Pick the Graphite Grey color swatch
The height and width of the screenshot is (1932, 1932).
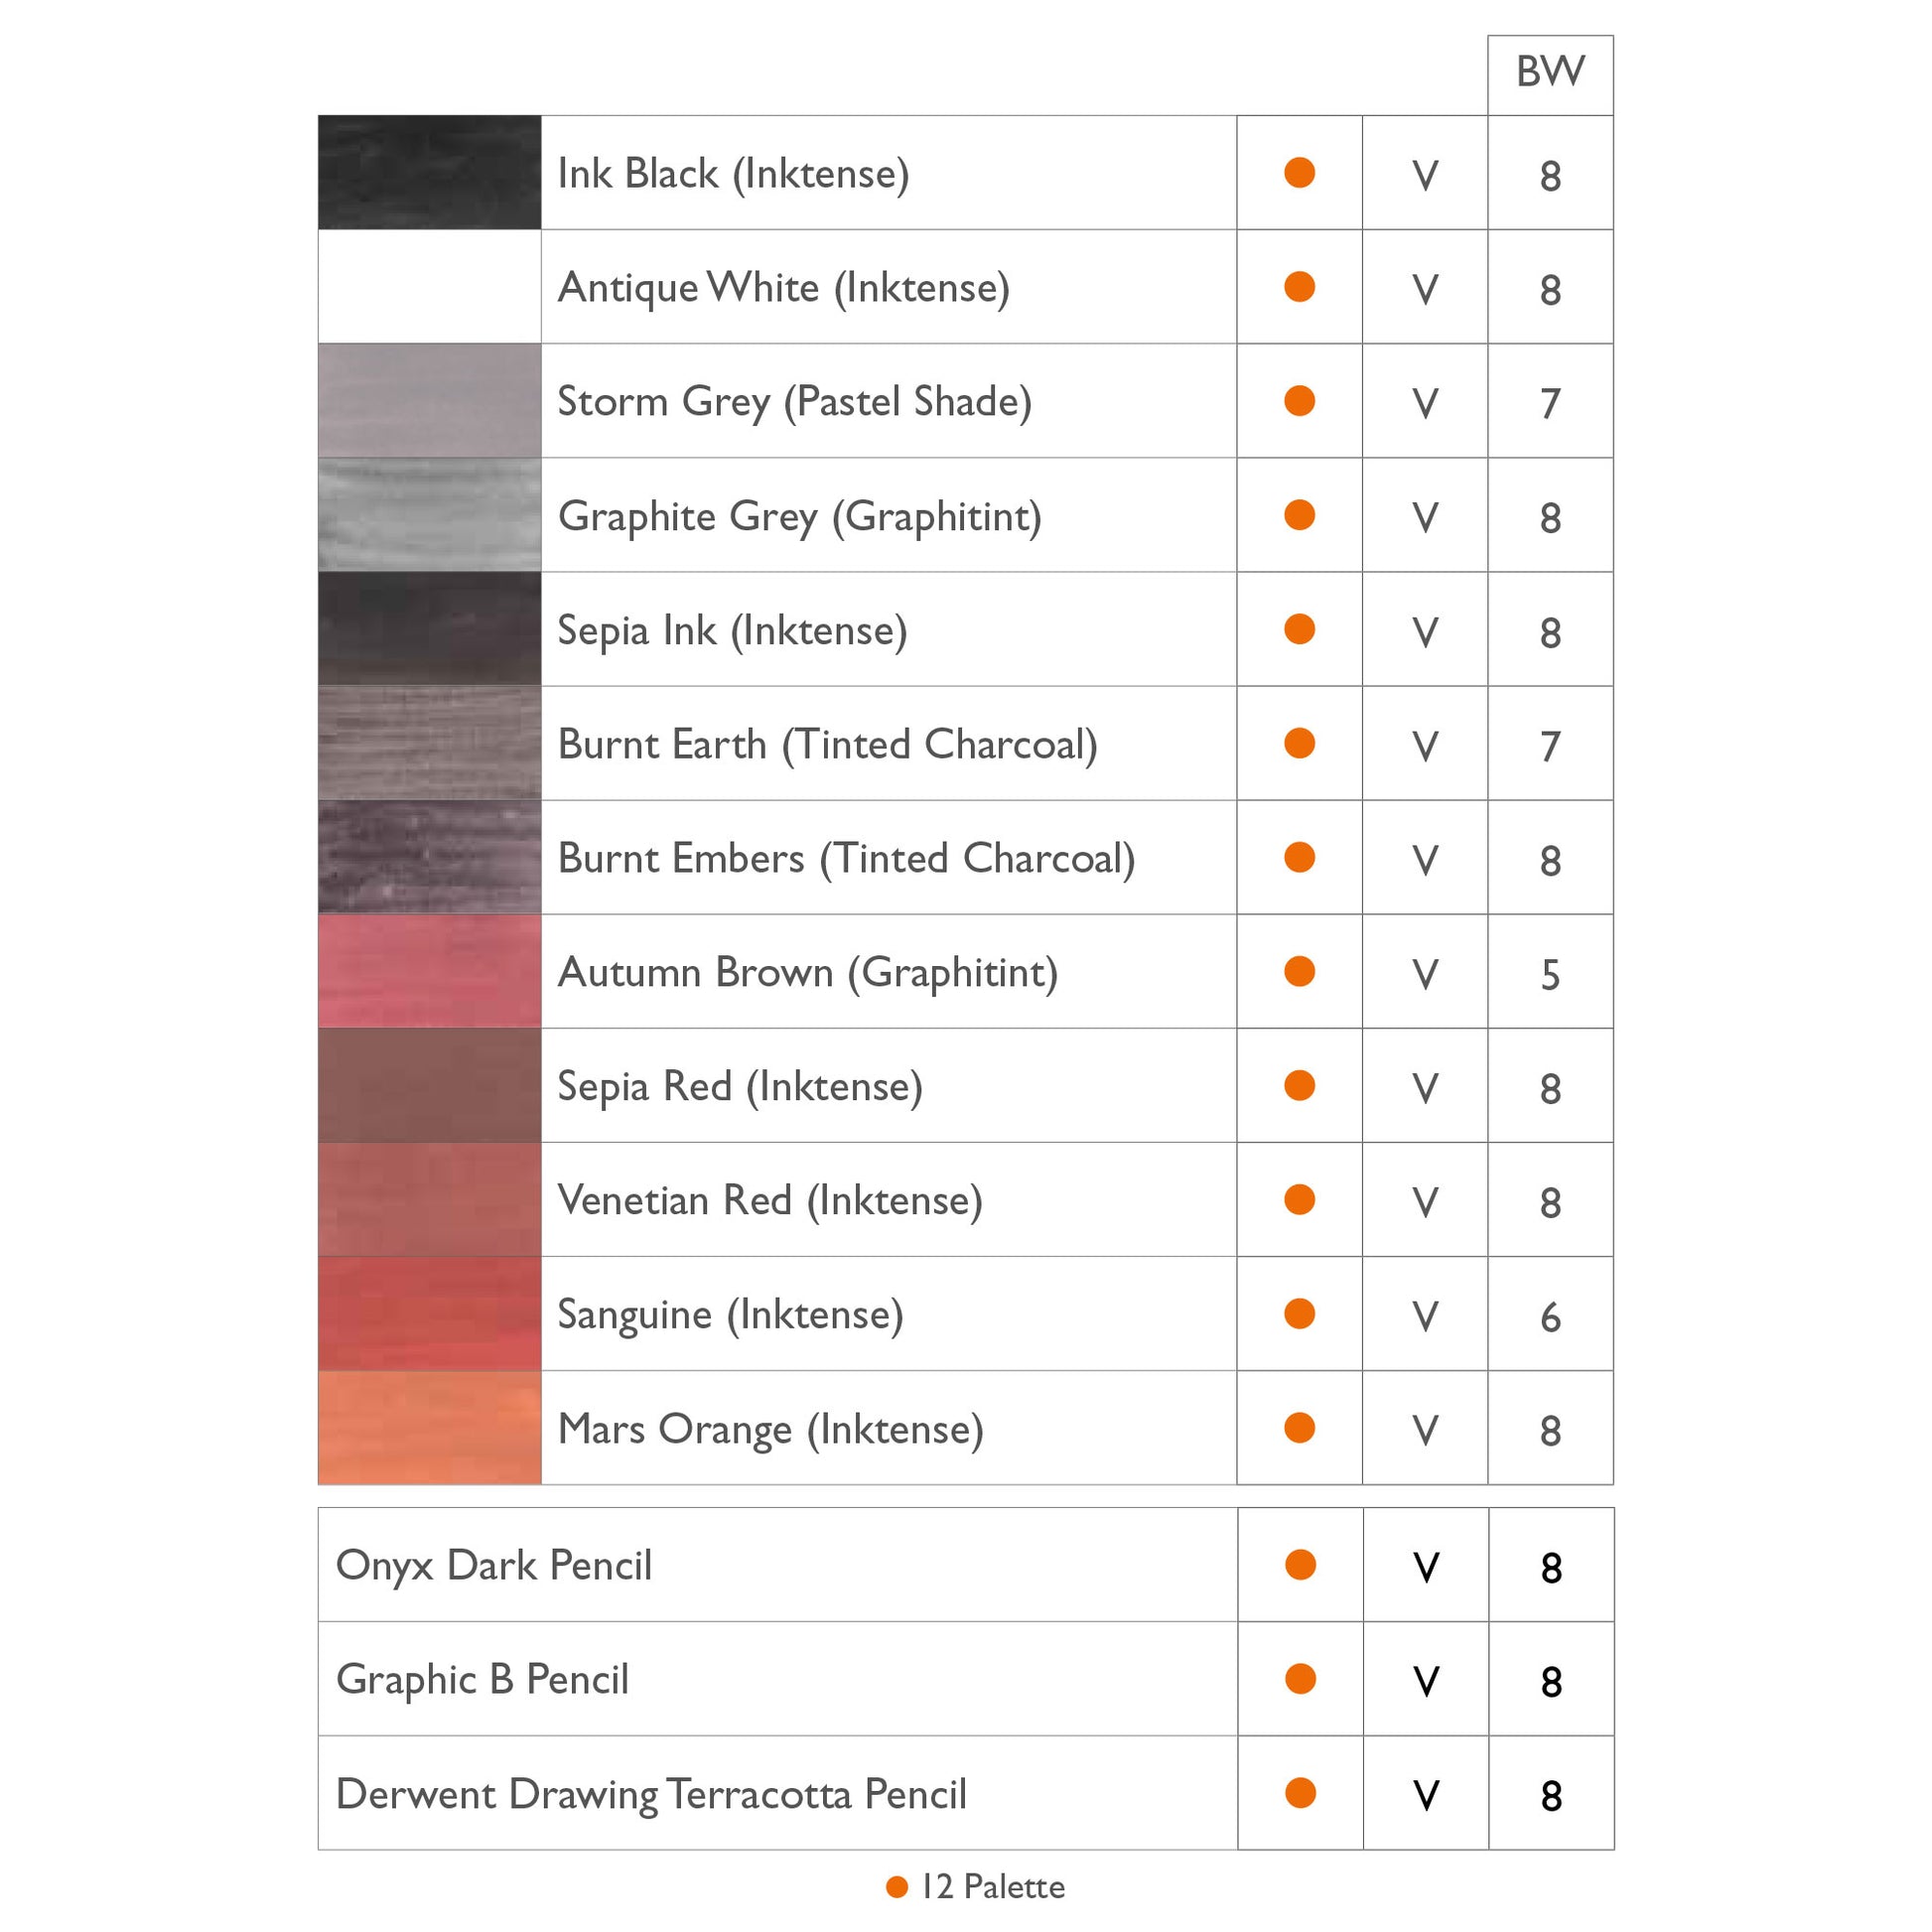click(429, 515)
